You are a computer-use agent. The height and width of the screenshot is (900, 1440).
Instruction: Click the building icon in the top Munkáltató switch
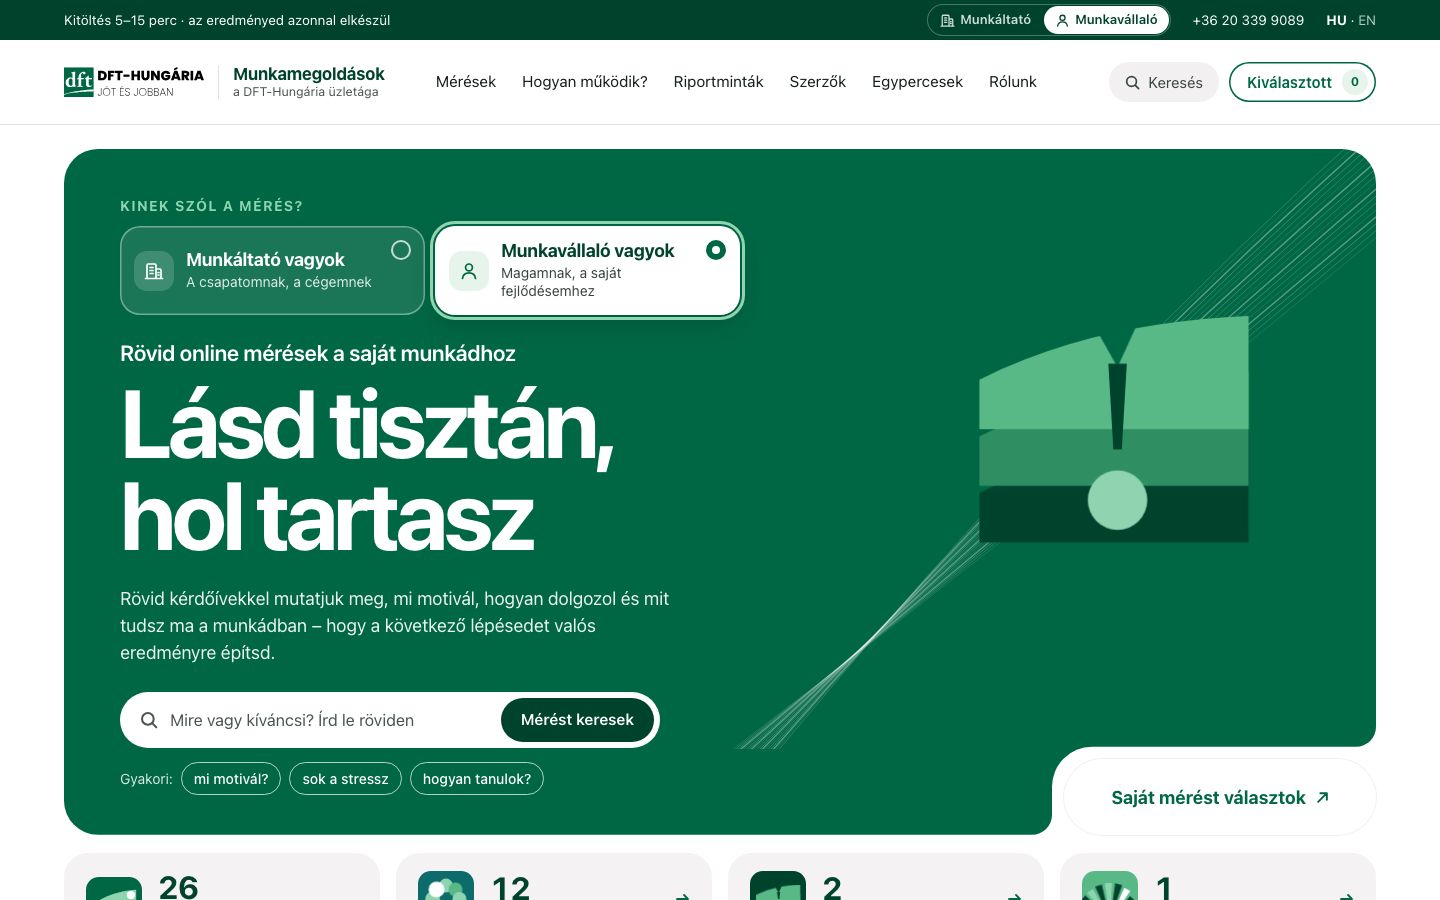click(947, 20)
